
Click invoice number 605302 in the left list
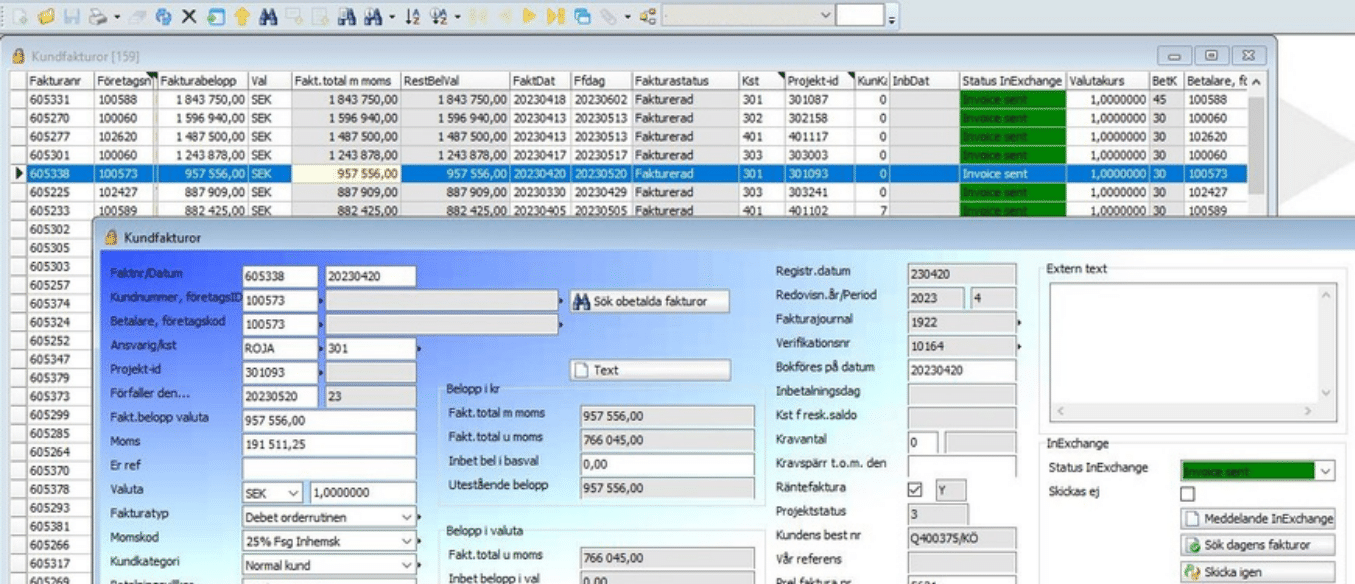[x=49, y=229]
